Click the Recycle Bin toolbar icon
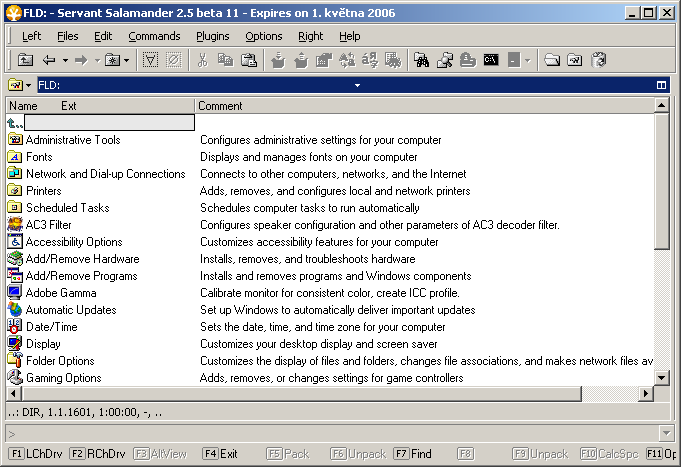 (x=598, y=60)
